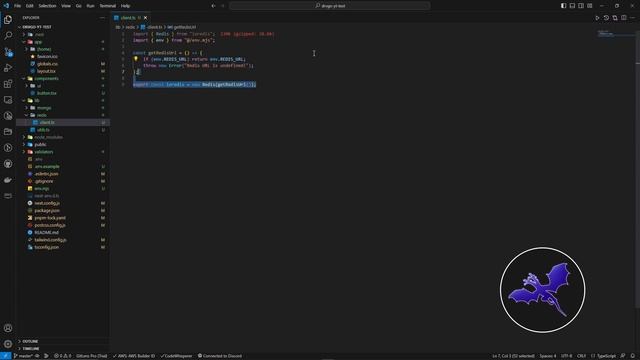Close the client.ts editor tab
This screenshot has width=640, height=360.
tap(145, 18)
